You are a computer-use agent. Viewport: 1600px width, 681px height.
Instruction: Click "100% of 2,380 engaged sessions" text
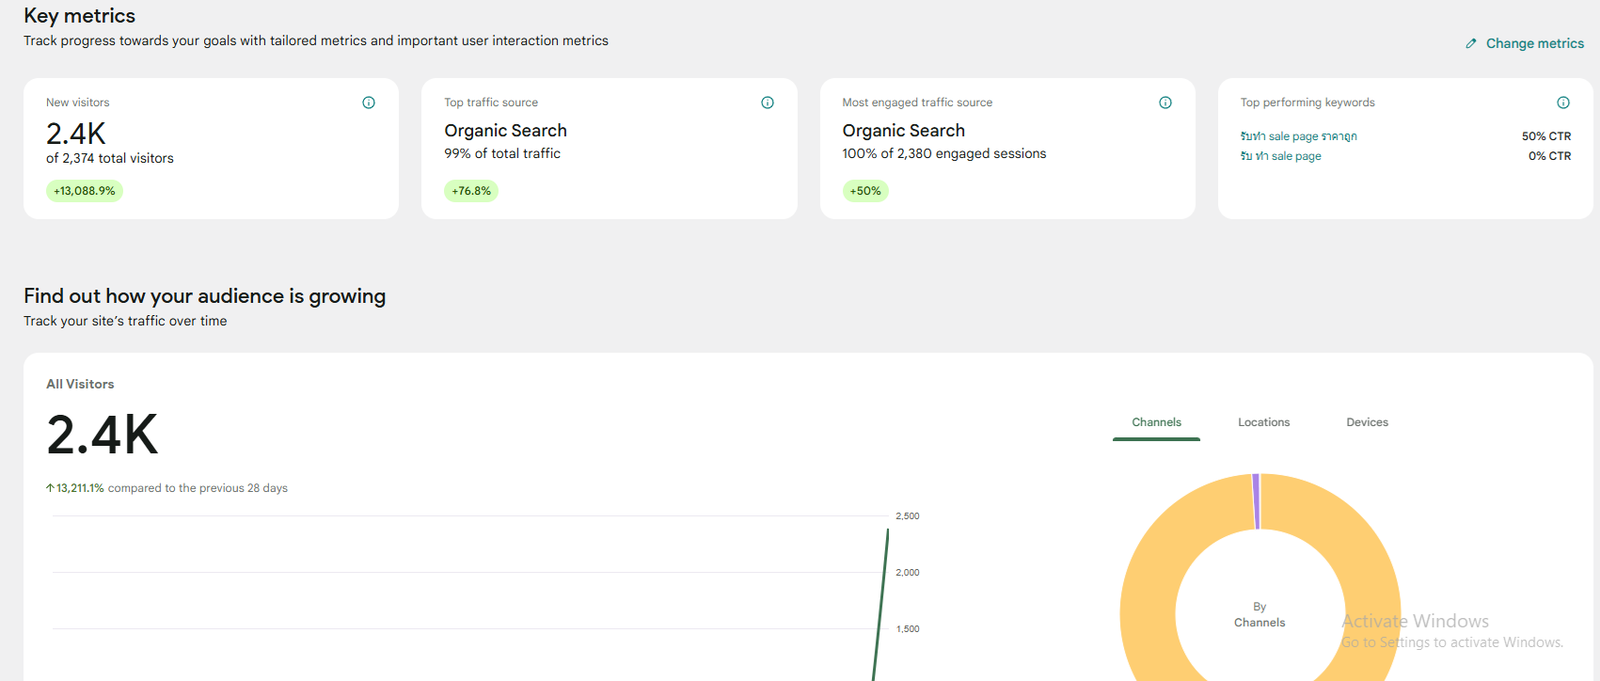click(x=944, y=153)
